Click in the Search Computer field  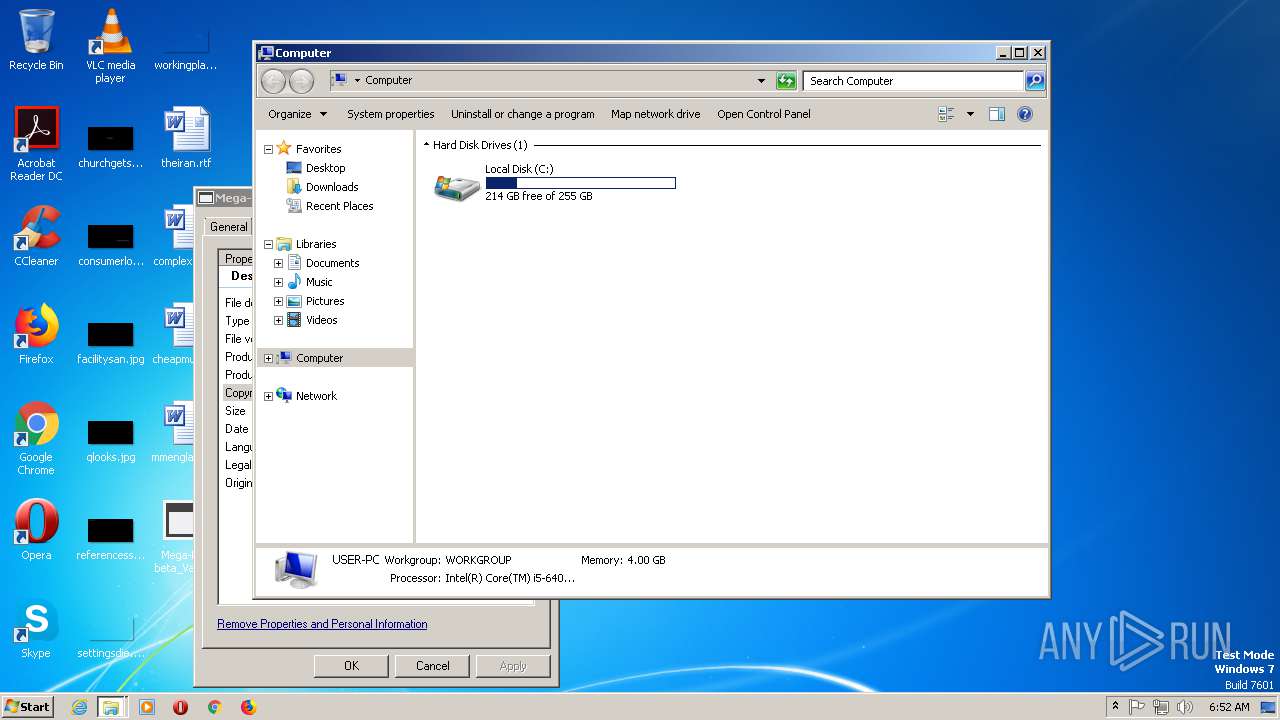tap(914, 81)
